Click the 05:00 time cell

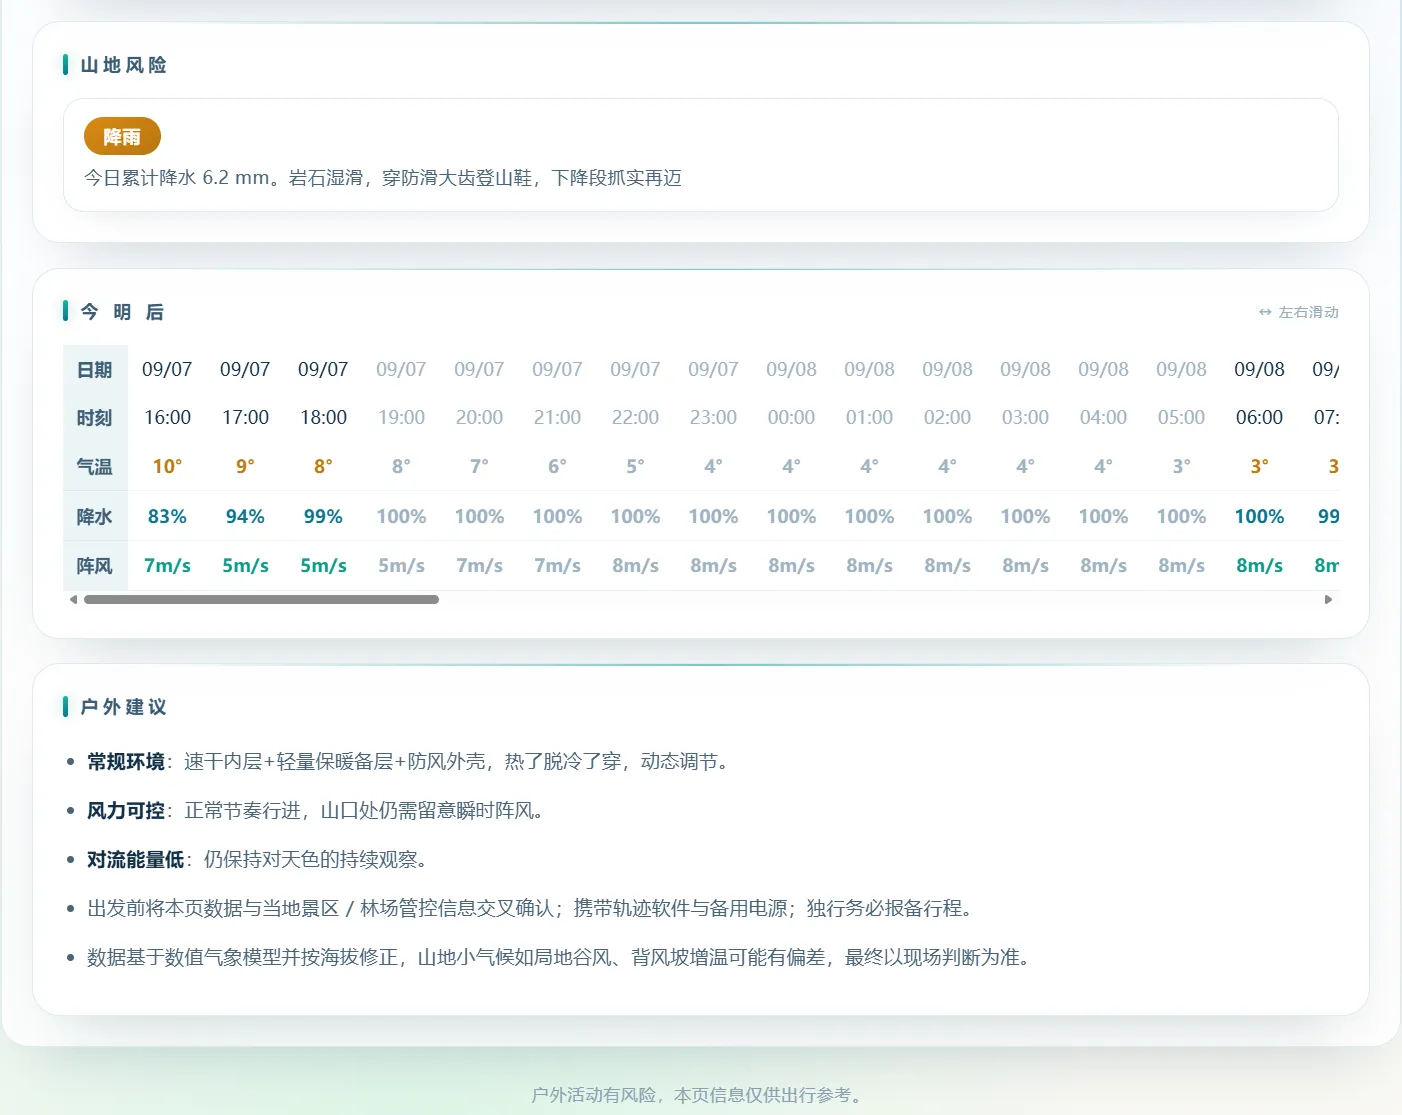click(x=1181, y=418)
